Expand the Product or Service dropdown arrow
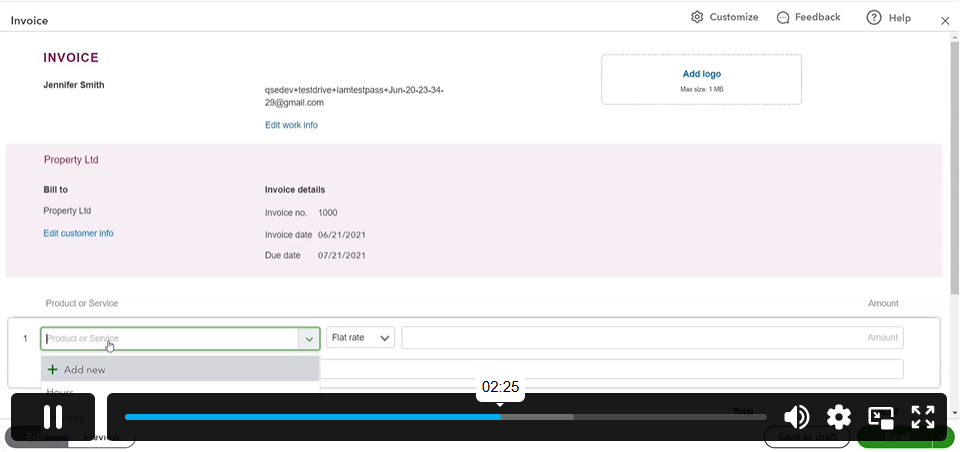The image size is (960, 452). tap(309, 339)
